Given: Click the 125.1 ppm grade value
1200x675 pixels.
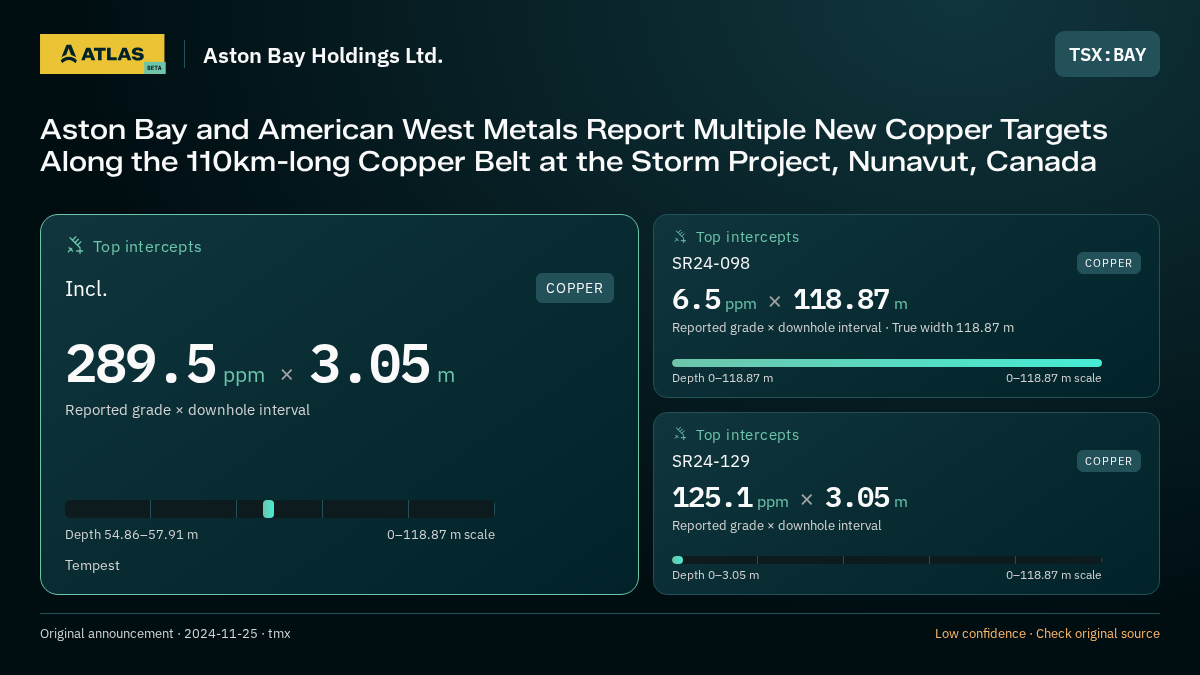Looking at the screenshot, I should 730,498.
